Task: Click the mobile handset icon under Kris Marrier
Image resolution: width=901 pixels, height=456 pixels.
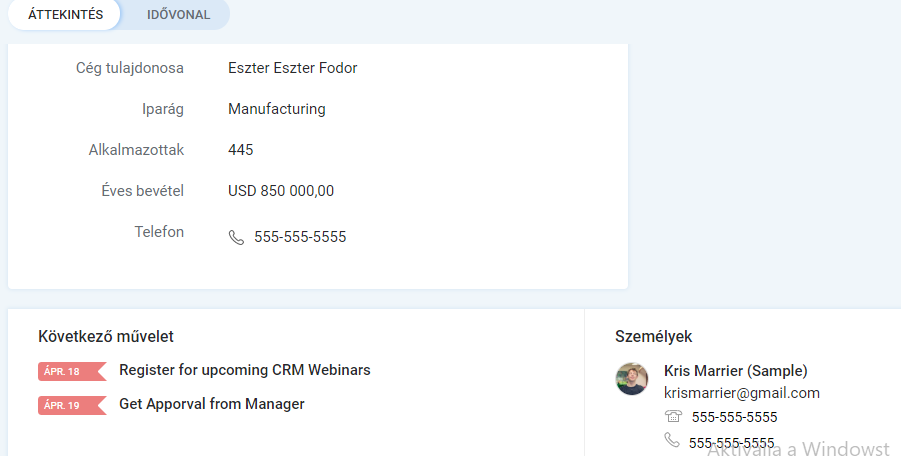Action: 672,440
